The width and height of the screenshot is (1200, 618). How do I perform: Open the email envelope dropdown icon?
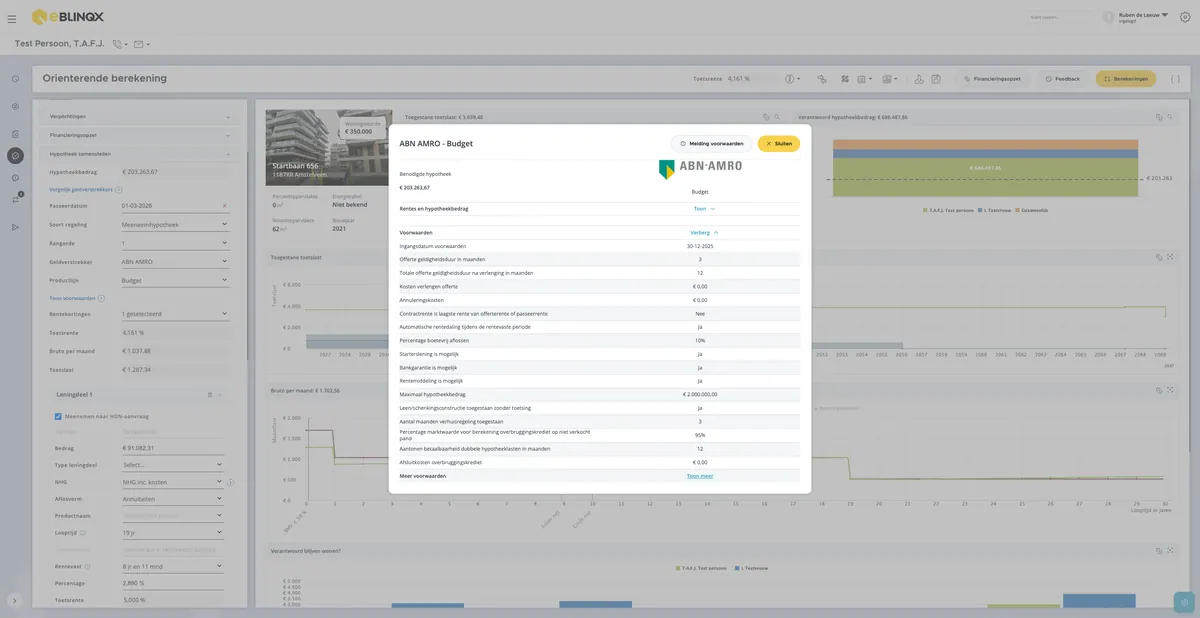(141, 44)
